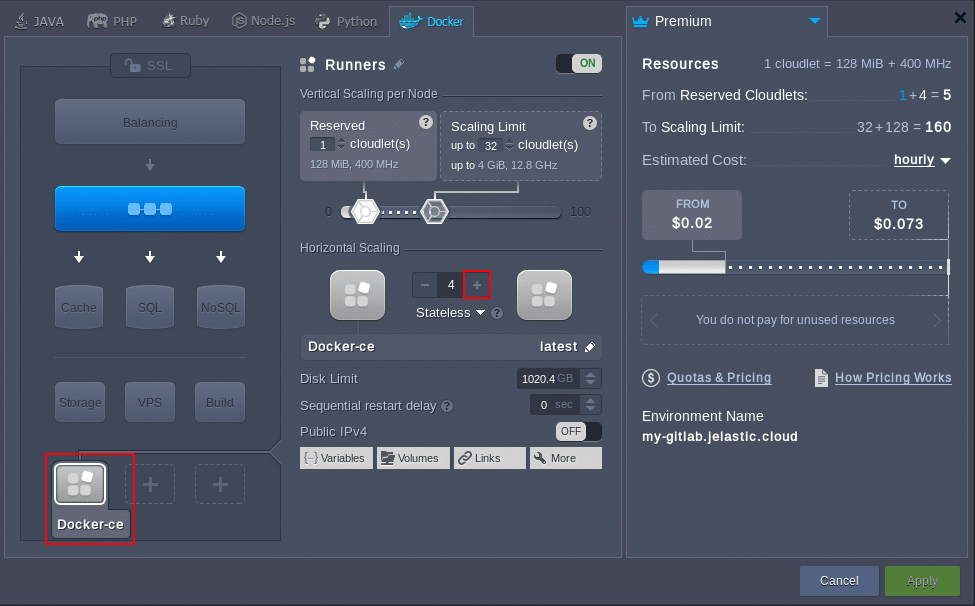The image size is (975, 606).
Task: Decrease node count with minus button
Action: click(425, 285)
